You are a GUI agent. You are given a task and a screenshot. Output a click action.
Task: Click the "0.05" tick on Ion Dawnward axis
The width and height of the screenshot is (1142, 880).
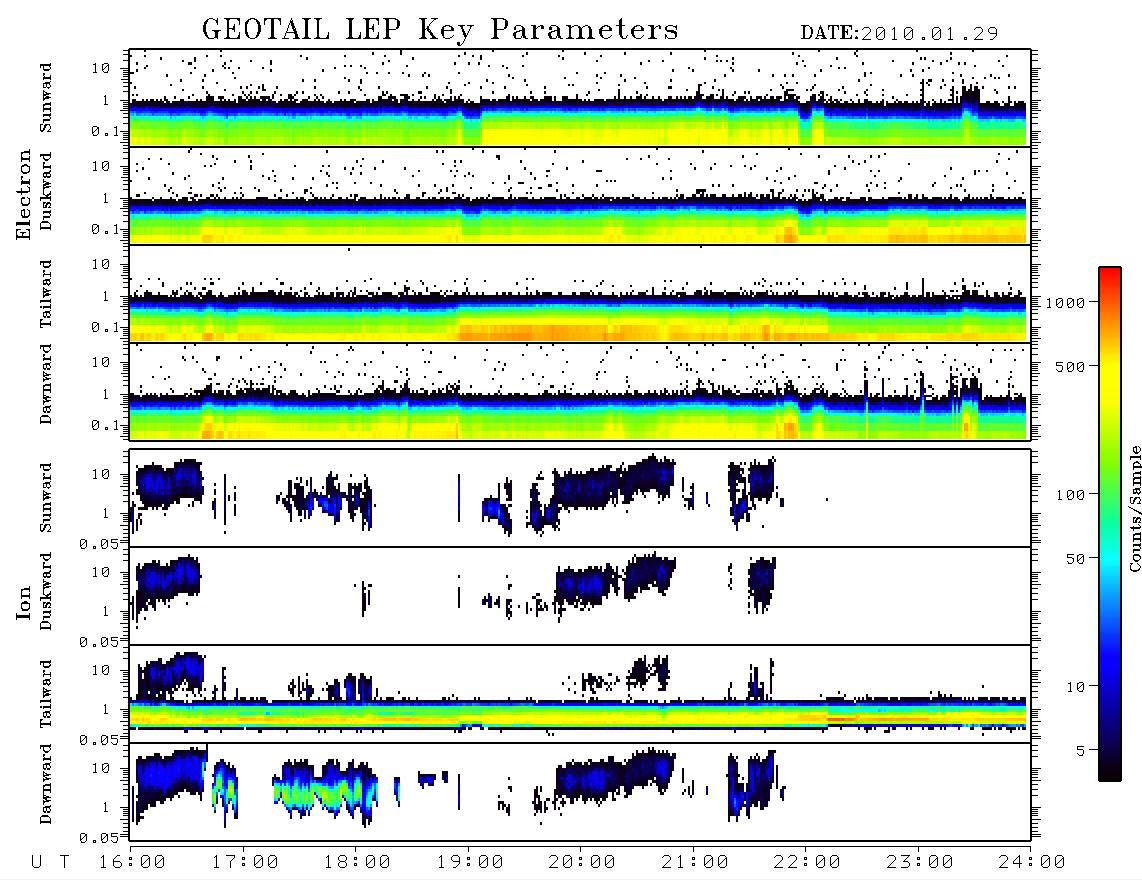pyautogui.click(x=98, y=838)
